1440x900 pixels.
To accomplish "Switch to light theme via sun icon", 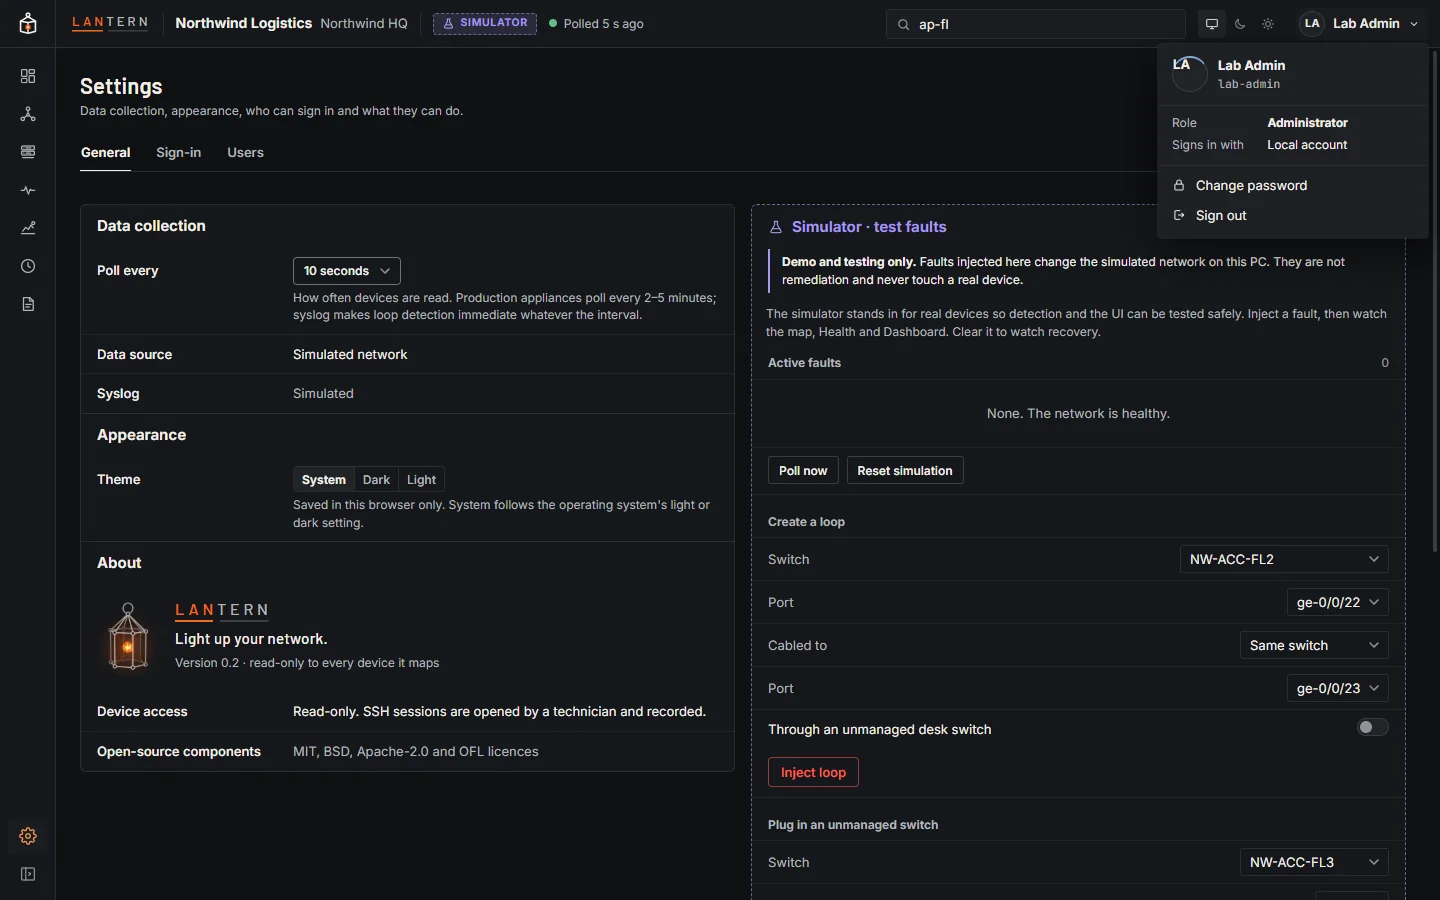I will (x=1268, y=24).
